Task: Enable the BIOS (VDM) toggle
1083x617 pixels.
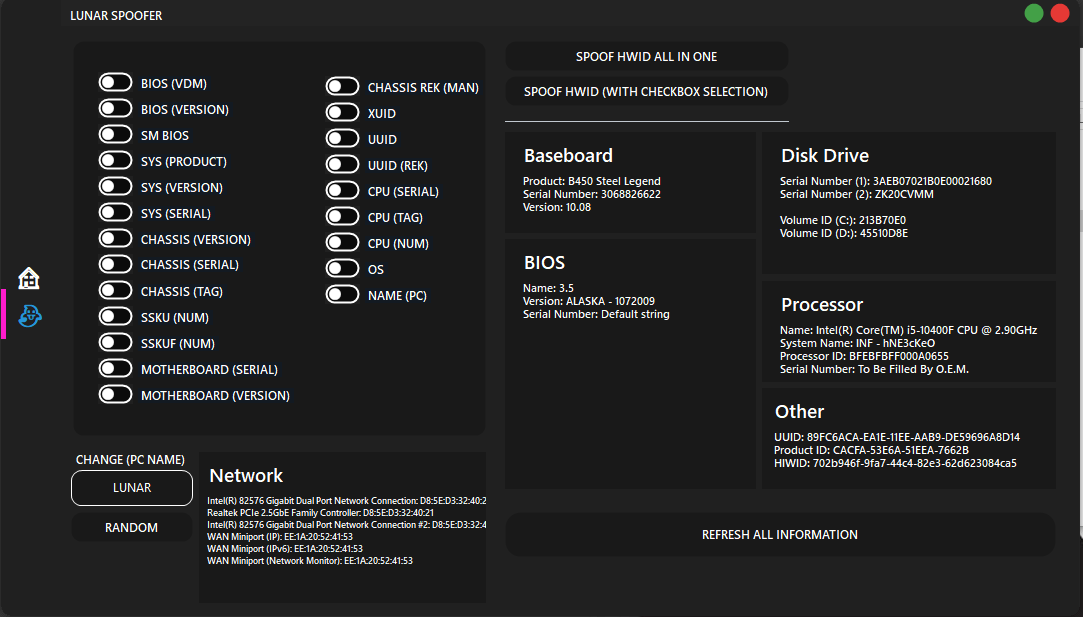Action: (x=115, y=82)
